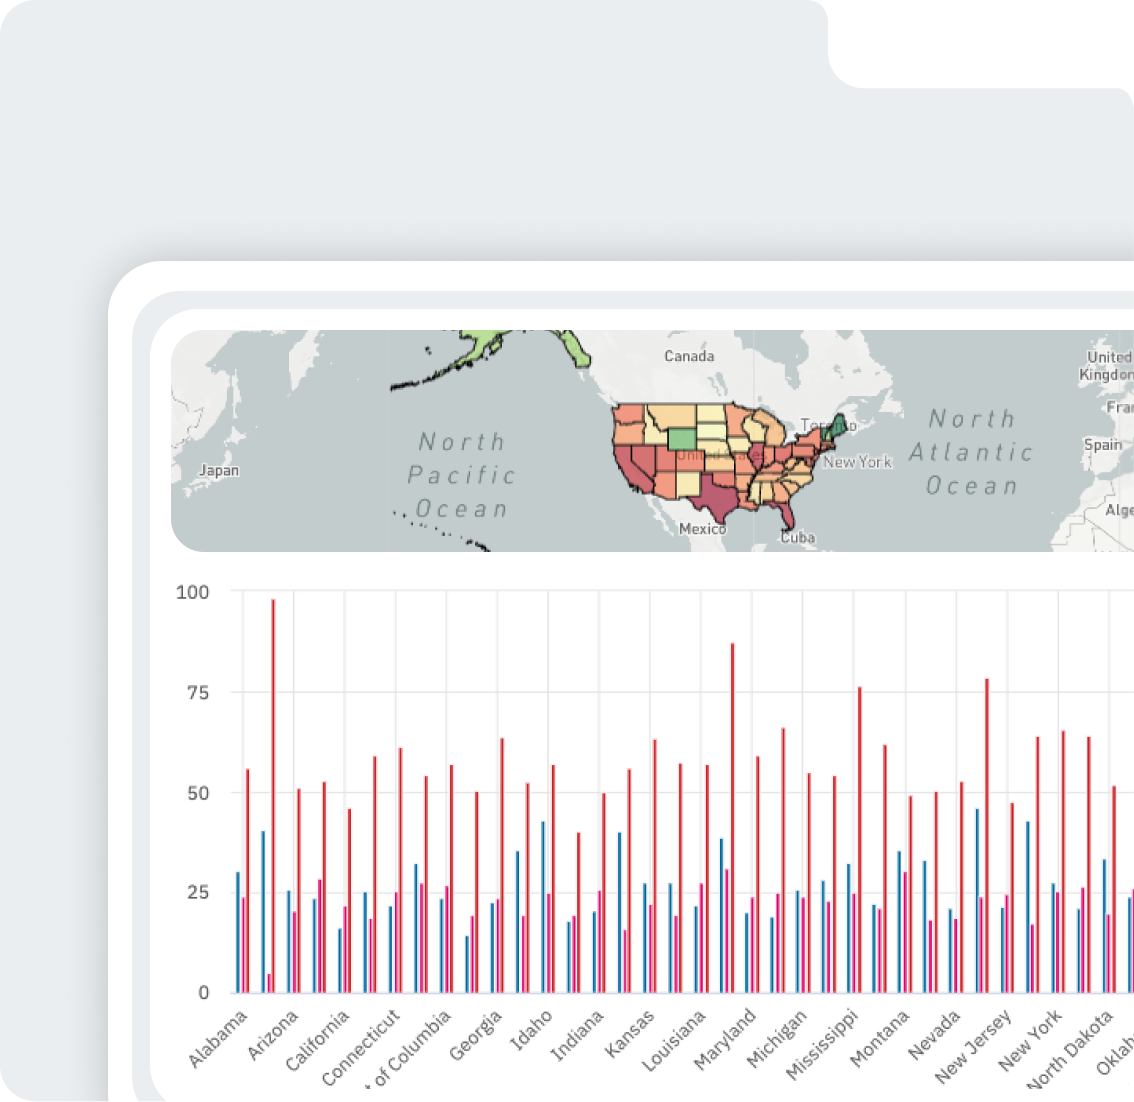
Task: Click the Connecticut x-axis label
Action: click(361, 1048)
